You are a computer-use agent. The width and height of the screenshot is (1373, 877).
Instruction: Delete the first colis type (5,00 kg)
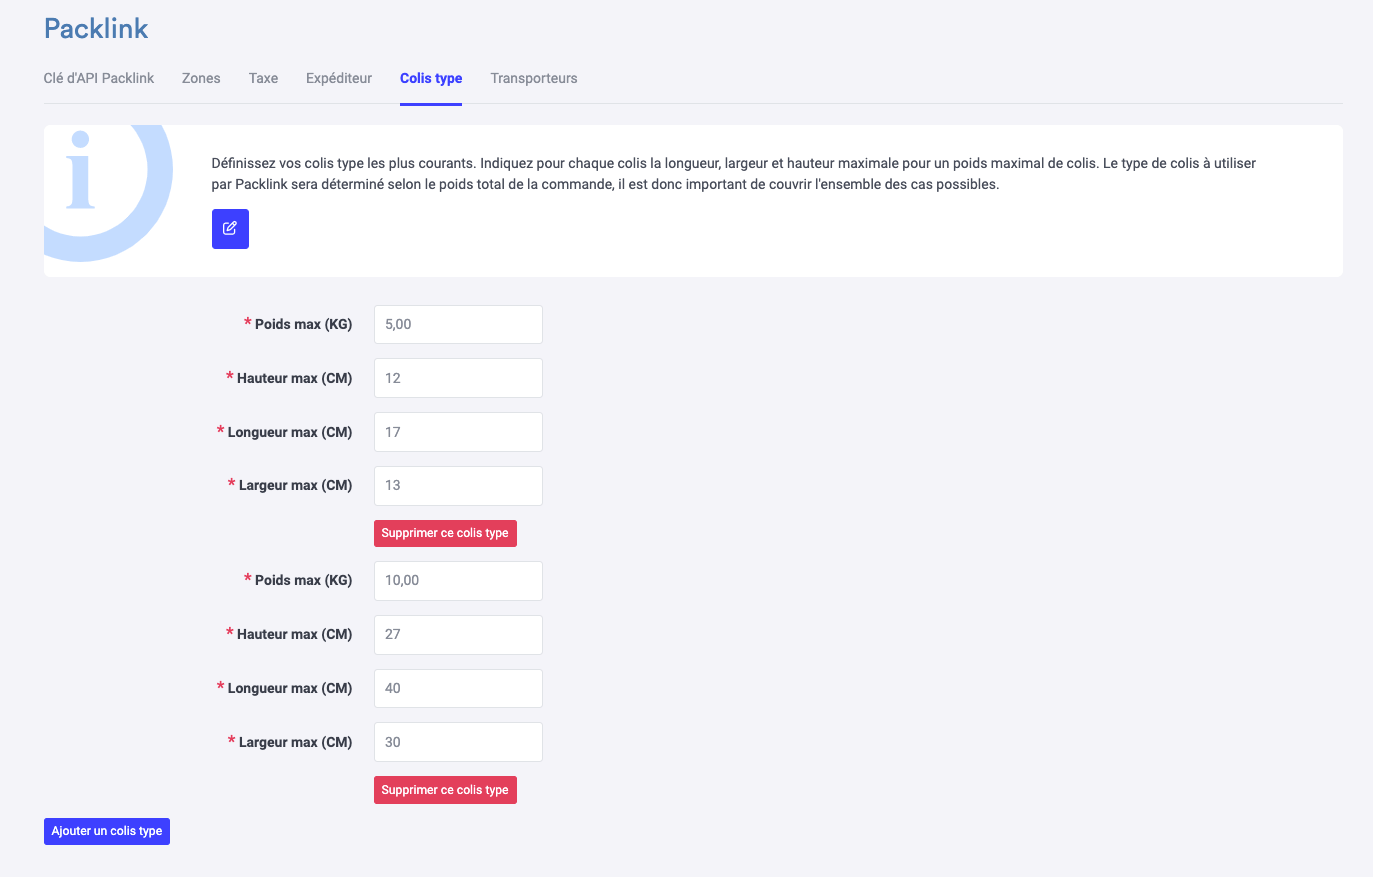coord(445,533)
